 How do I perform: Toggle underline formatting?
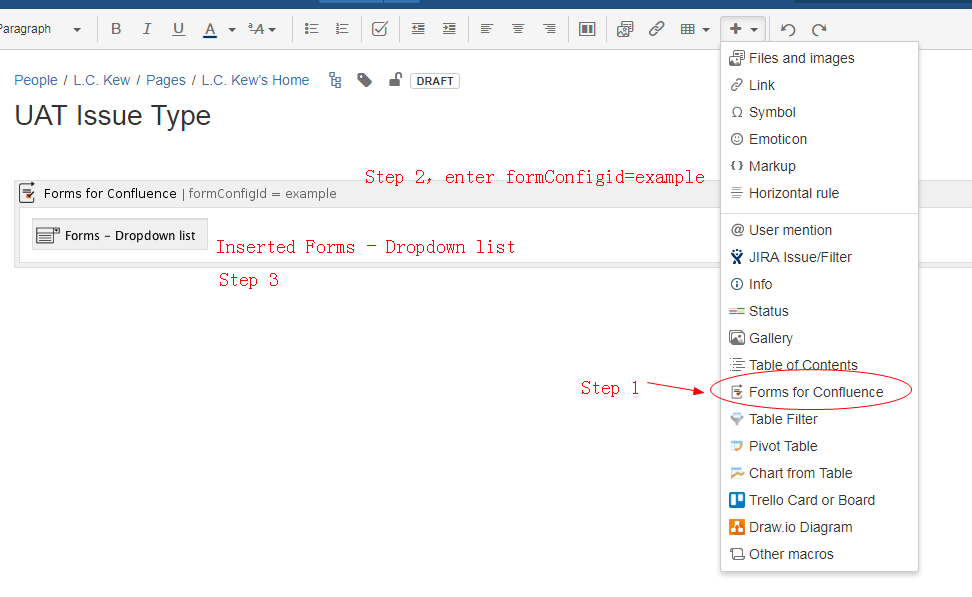[x=179, y=29]
